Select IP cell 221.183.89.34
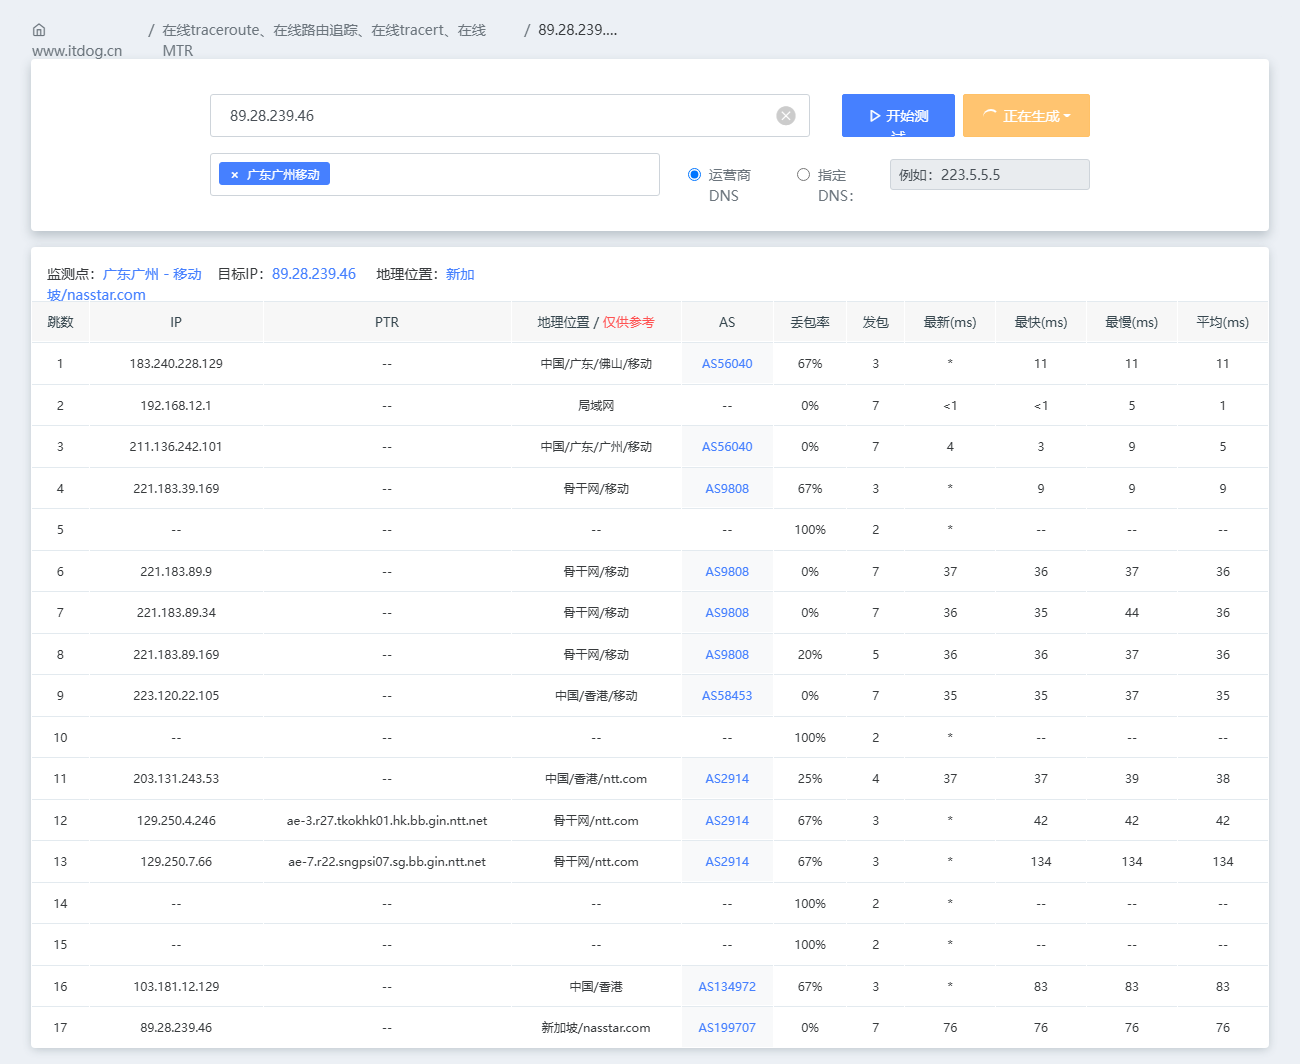1300x1064 pixels. (176, 613)
